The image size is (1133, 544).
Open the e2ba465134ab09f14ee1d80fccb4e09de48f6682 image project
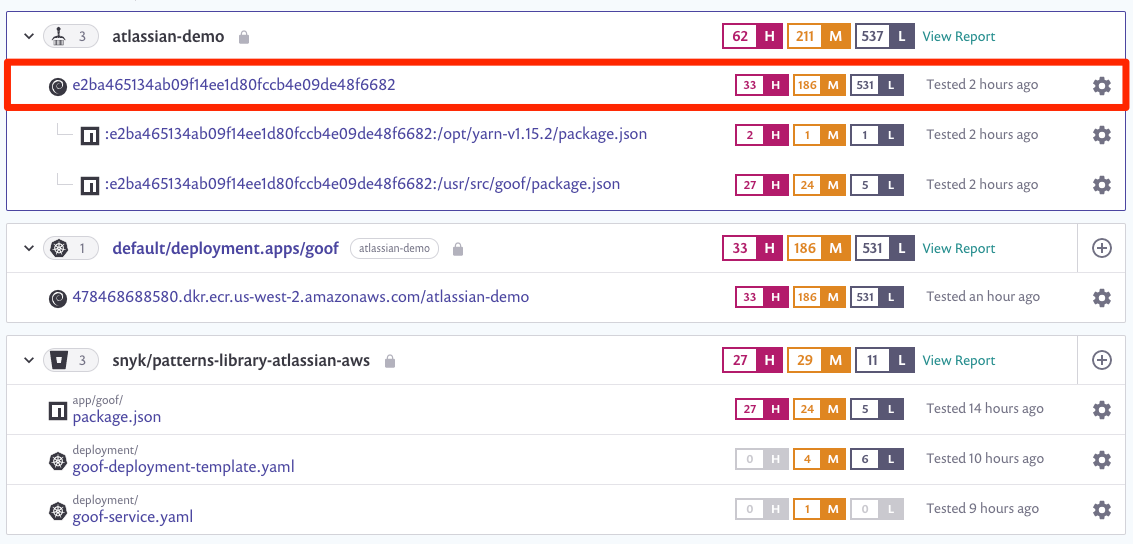(234, 85)
